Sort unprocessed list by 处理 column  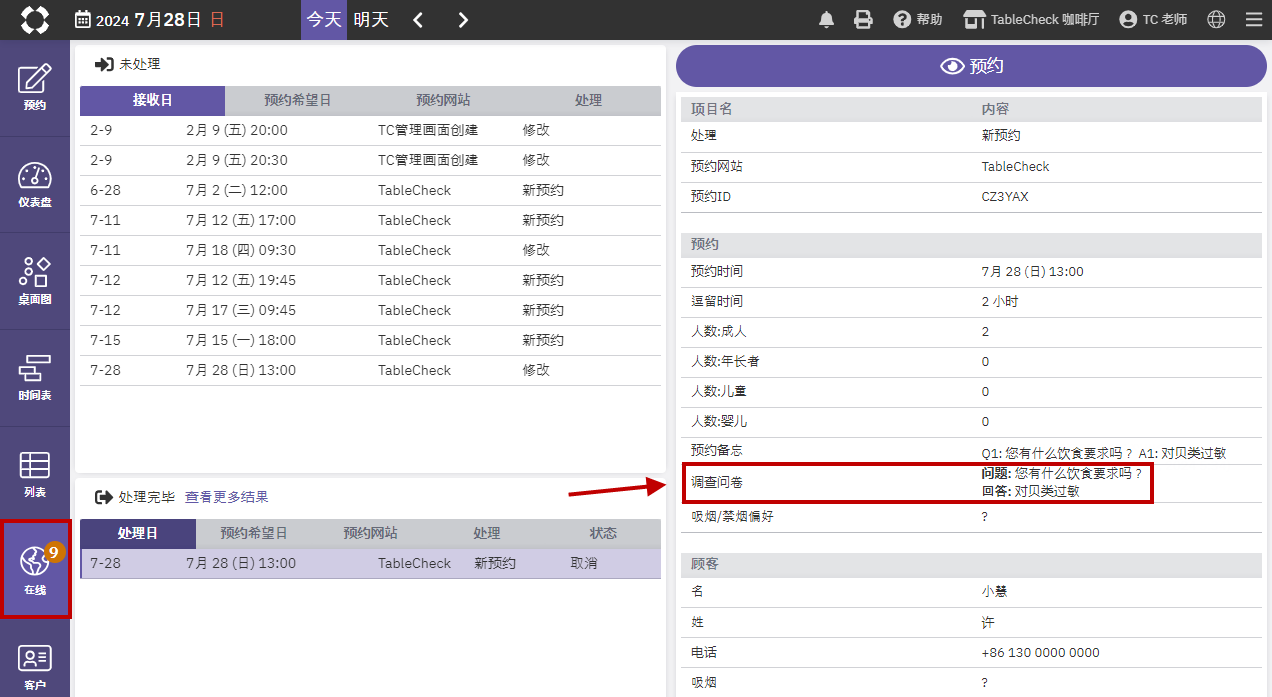coord(588,100)
